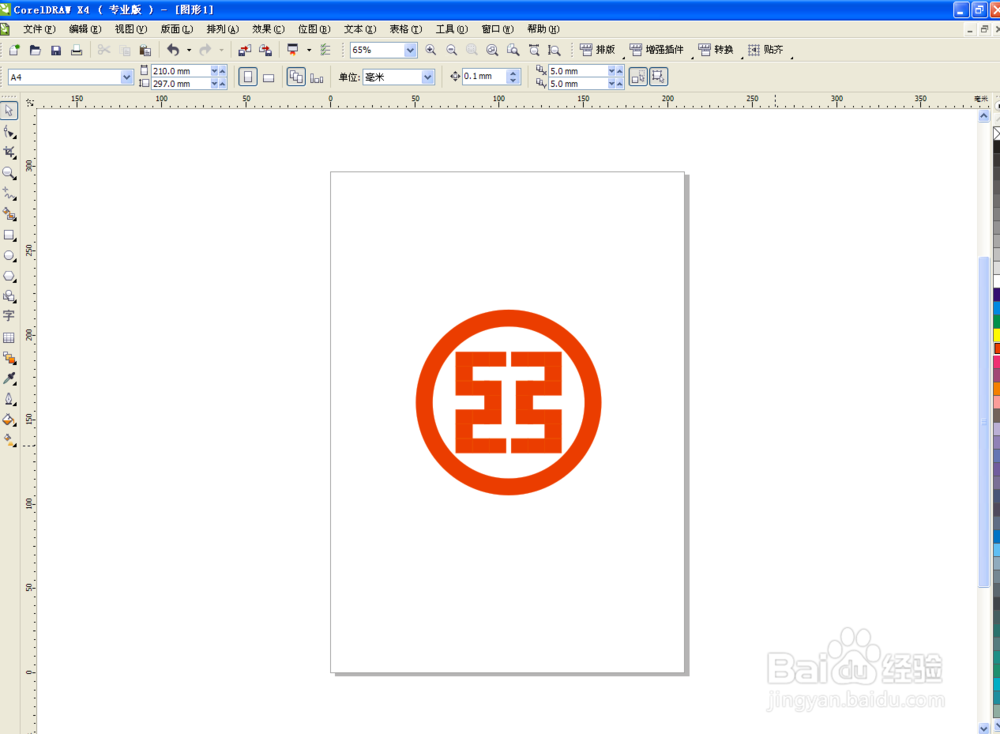Open the 帮助 menu

pos(543,29)
